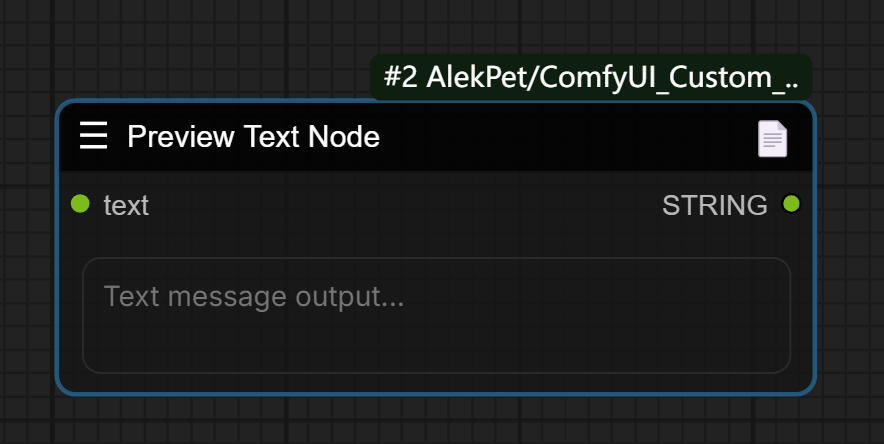Click empty canvas left of the node
The image size is (884, 444).
click(x=27, y=250)
